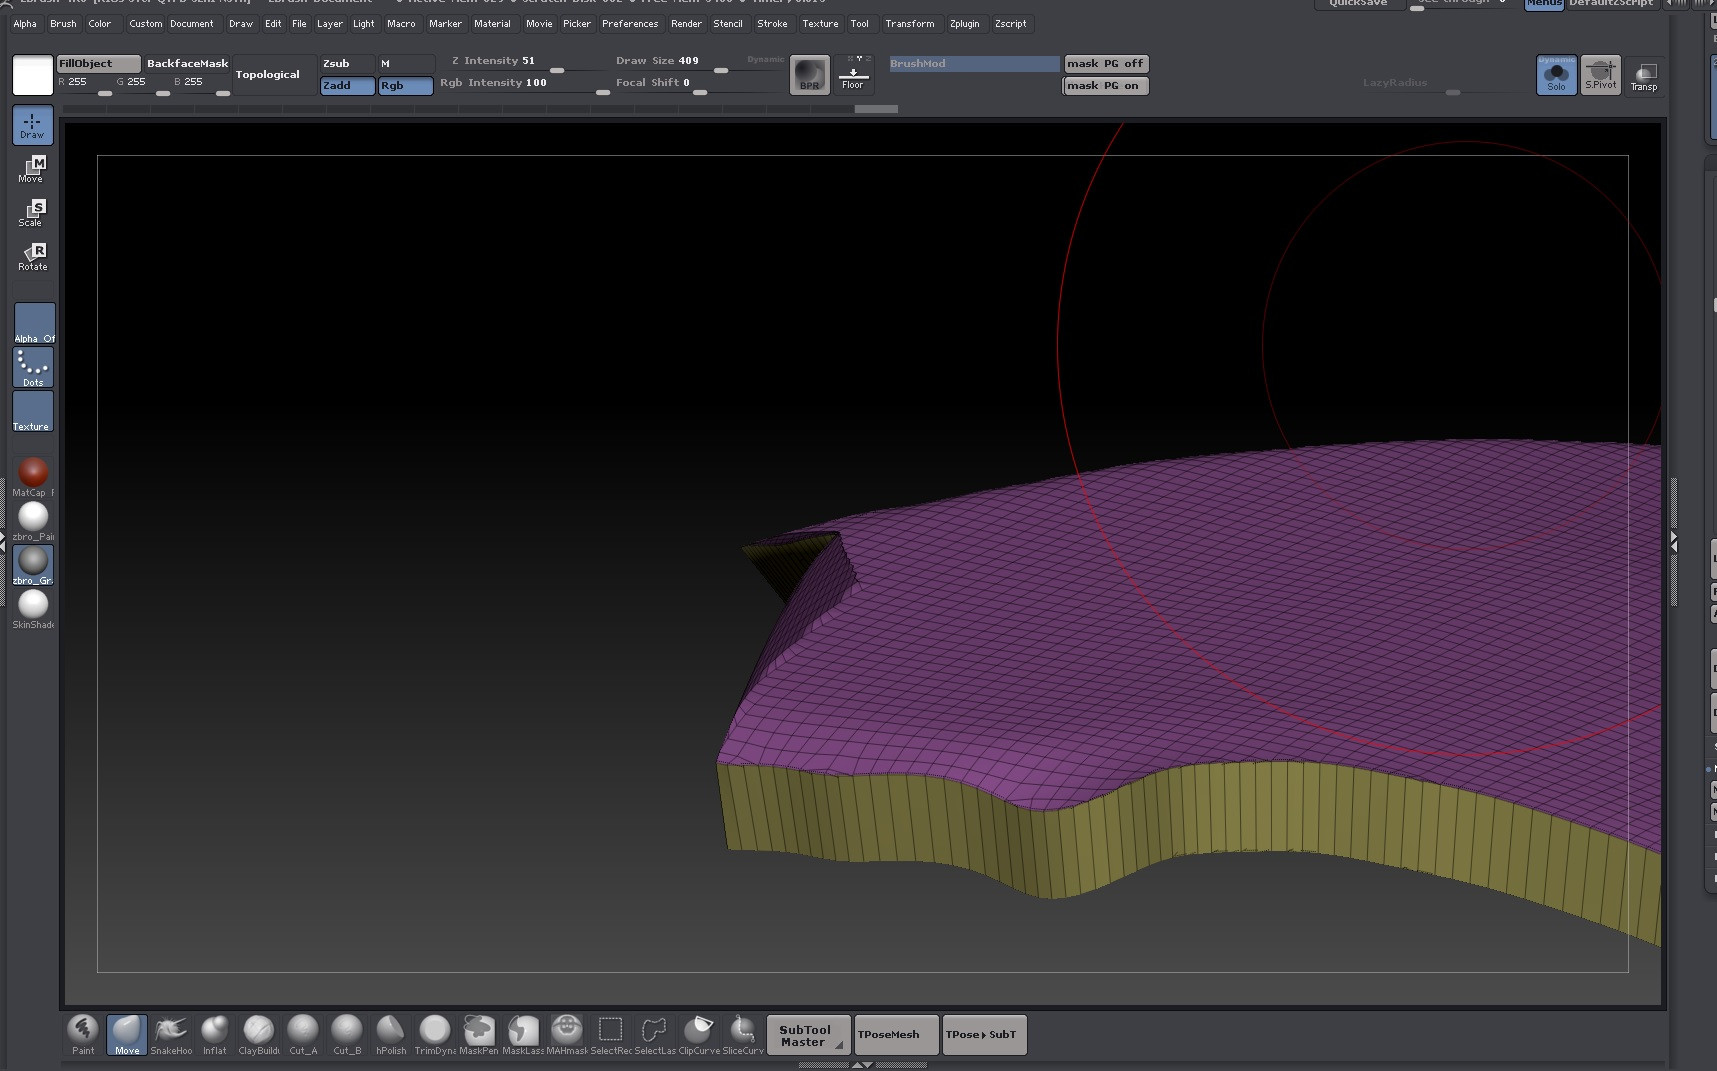This screenshot has height=1071, width=1717.
Task: Toggle Transp transparency mode
Action: (x=1644, y=75)
